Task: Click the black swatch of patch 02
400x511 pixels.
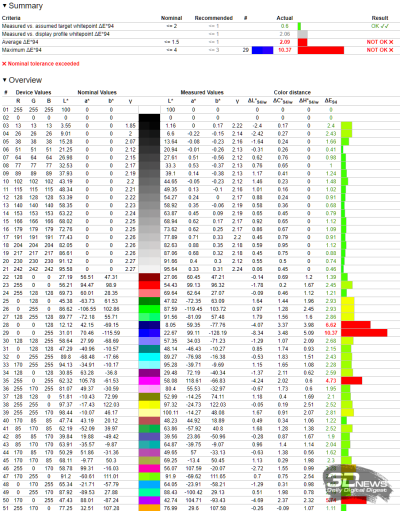Action: point(149,118)
